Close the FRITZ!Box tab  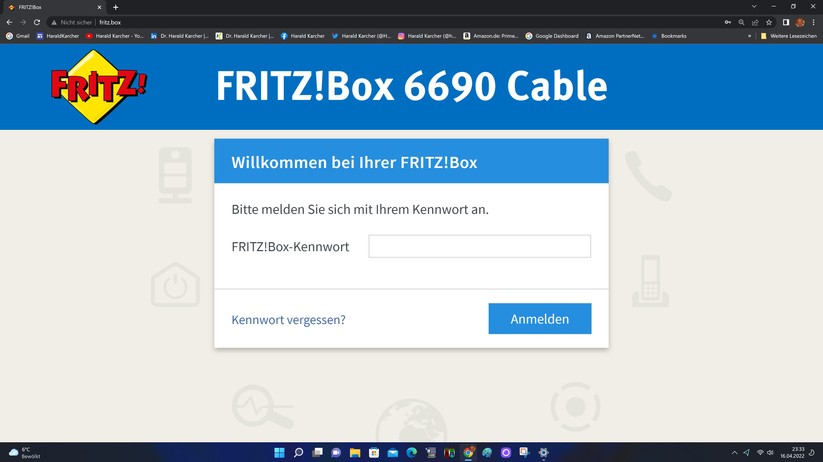(99, 7)
